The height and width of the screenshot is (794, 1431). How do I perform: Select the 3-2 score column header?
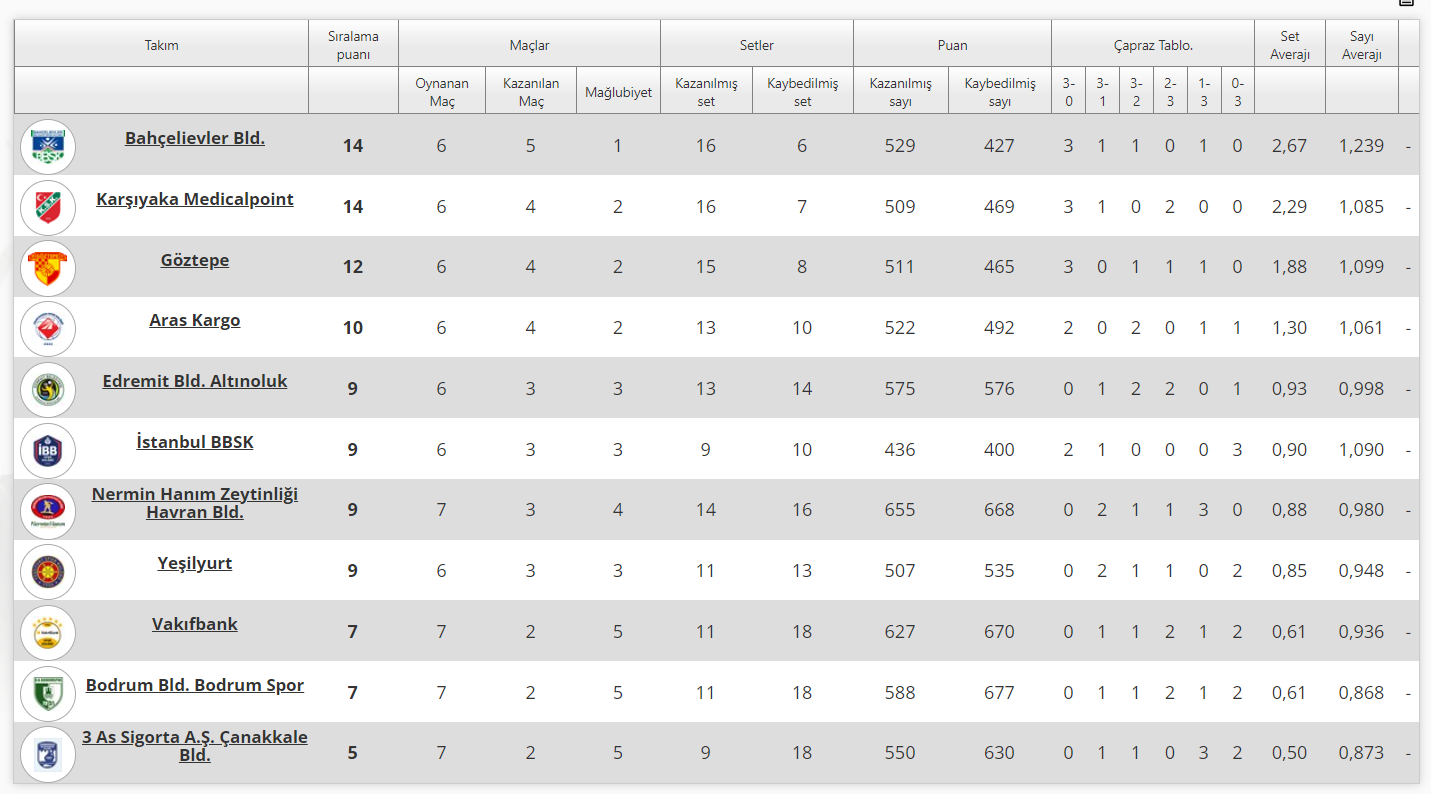pyautogui.click(x=1136, y=92)
